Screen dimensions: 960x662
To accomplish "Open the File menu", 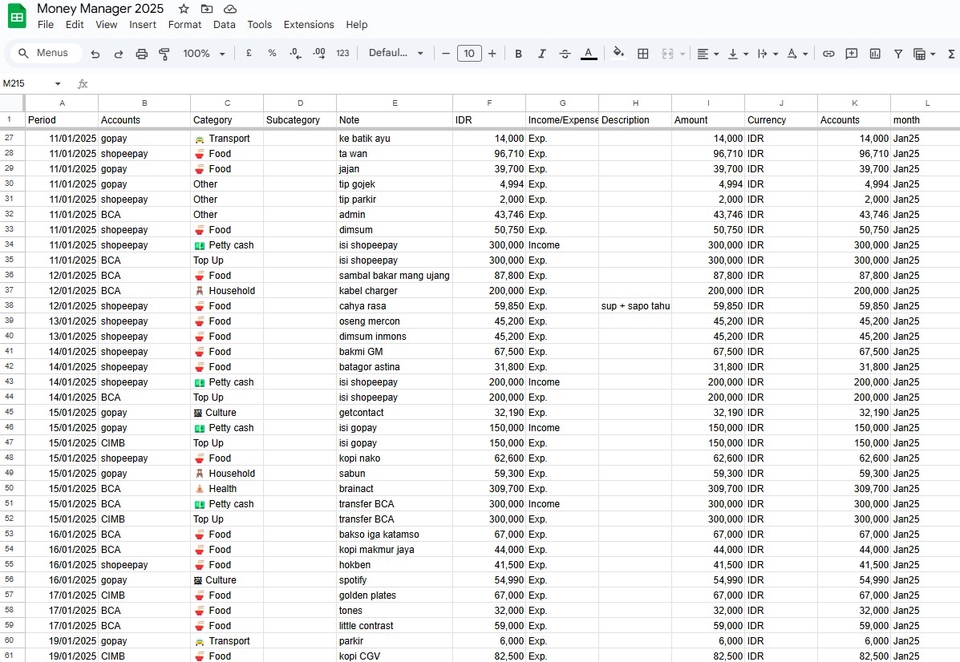I will click(45, 24).
